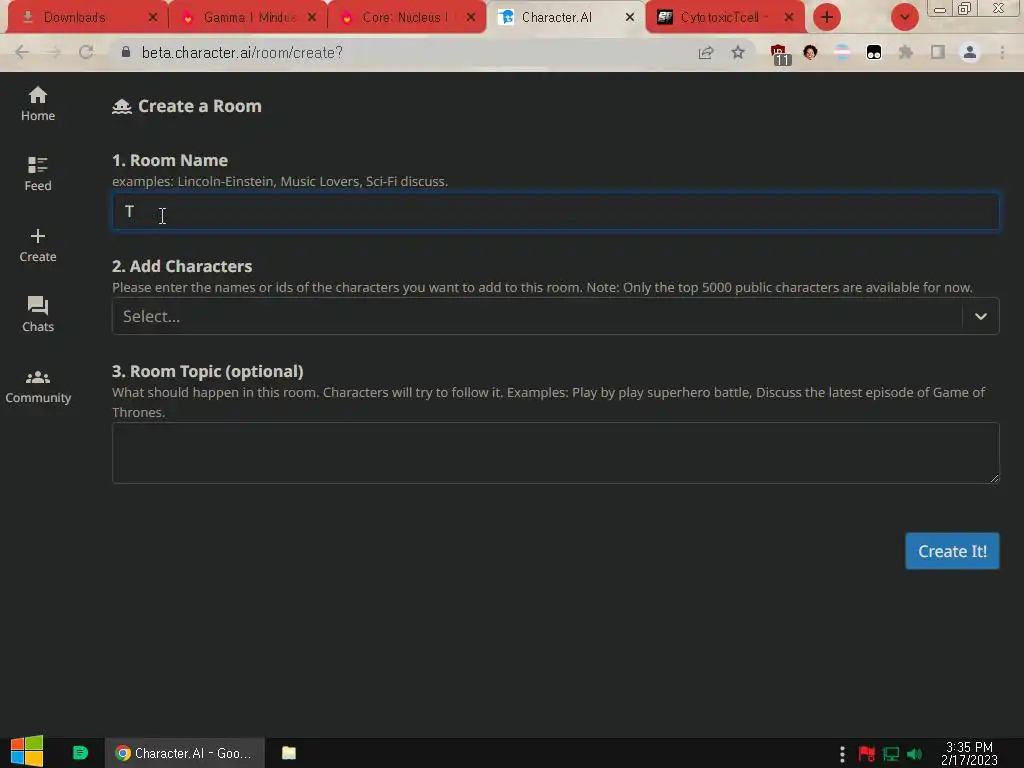Open the Extensions puzzle menu
Screen dimensions: 1024x768
pyautogui.click(x=906, y=52)
